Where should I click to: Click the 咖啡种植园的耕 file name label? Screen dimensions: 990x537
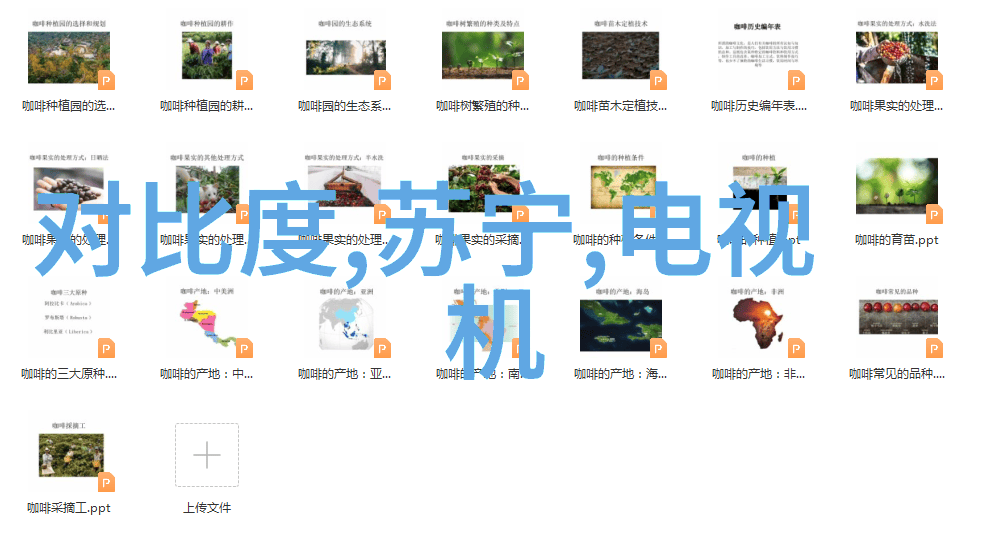tap(207, 106)
